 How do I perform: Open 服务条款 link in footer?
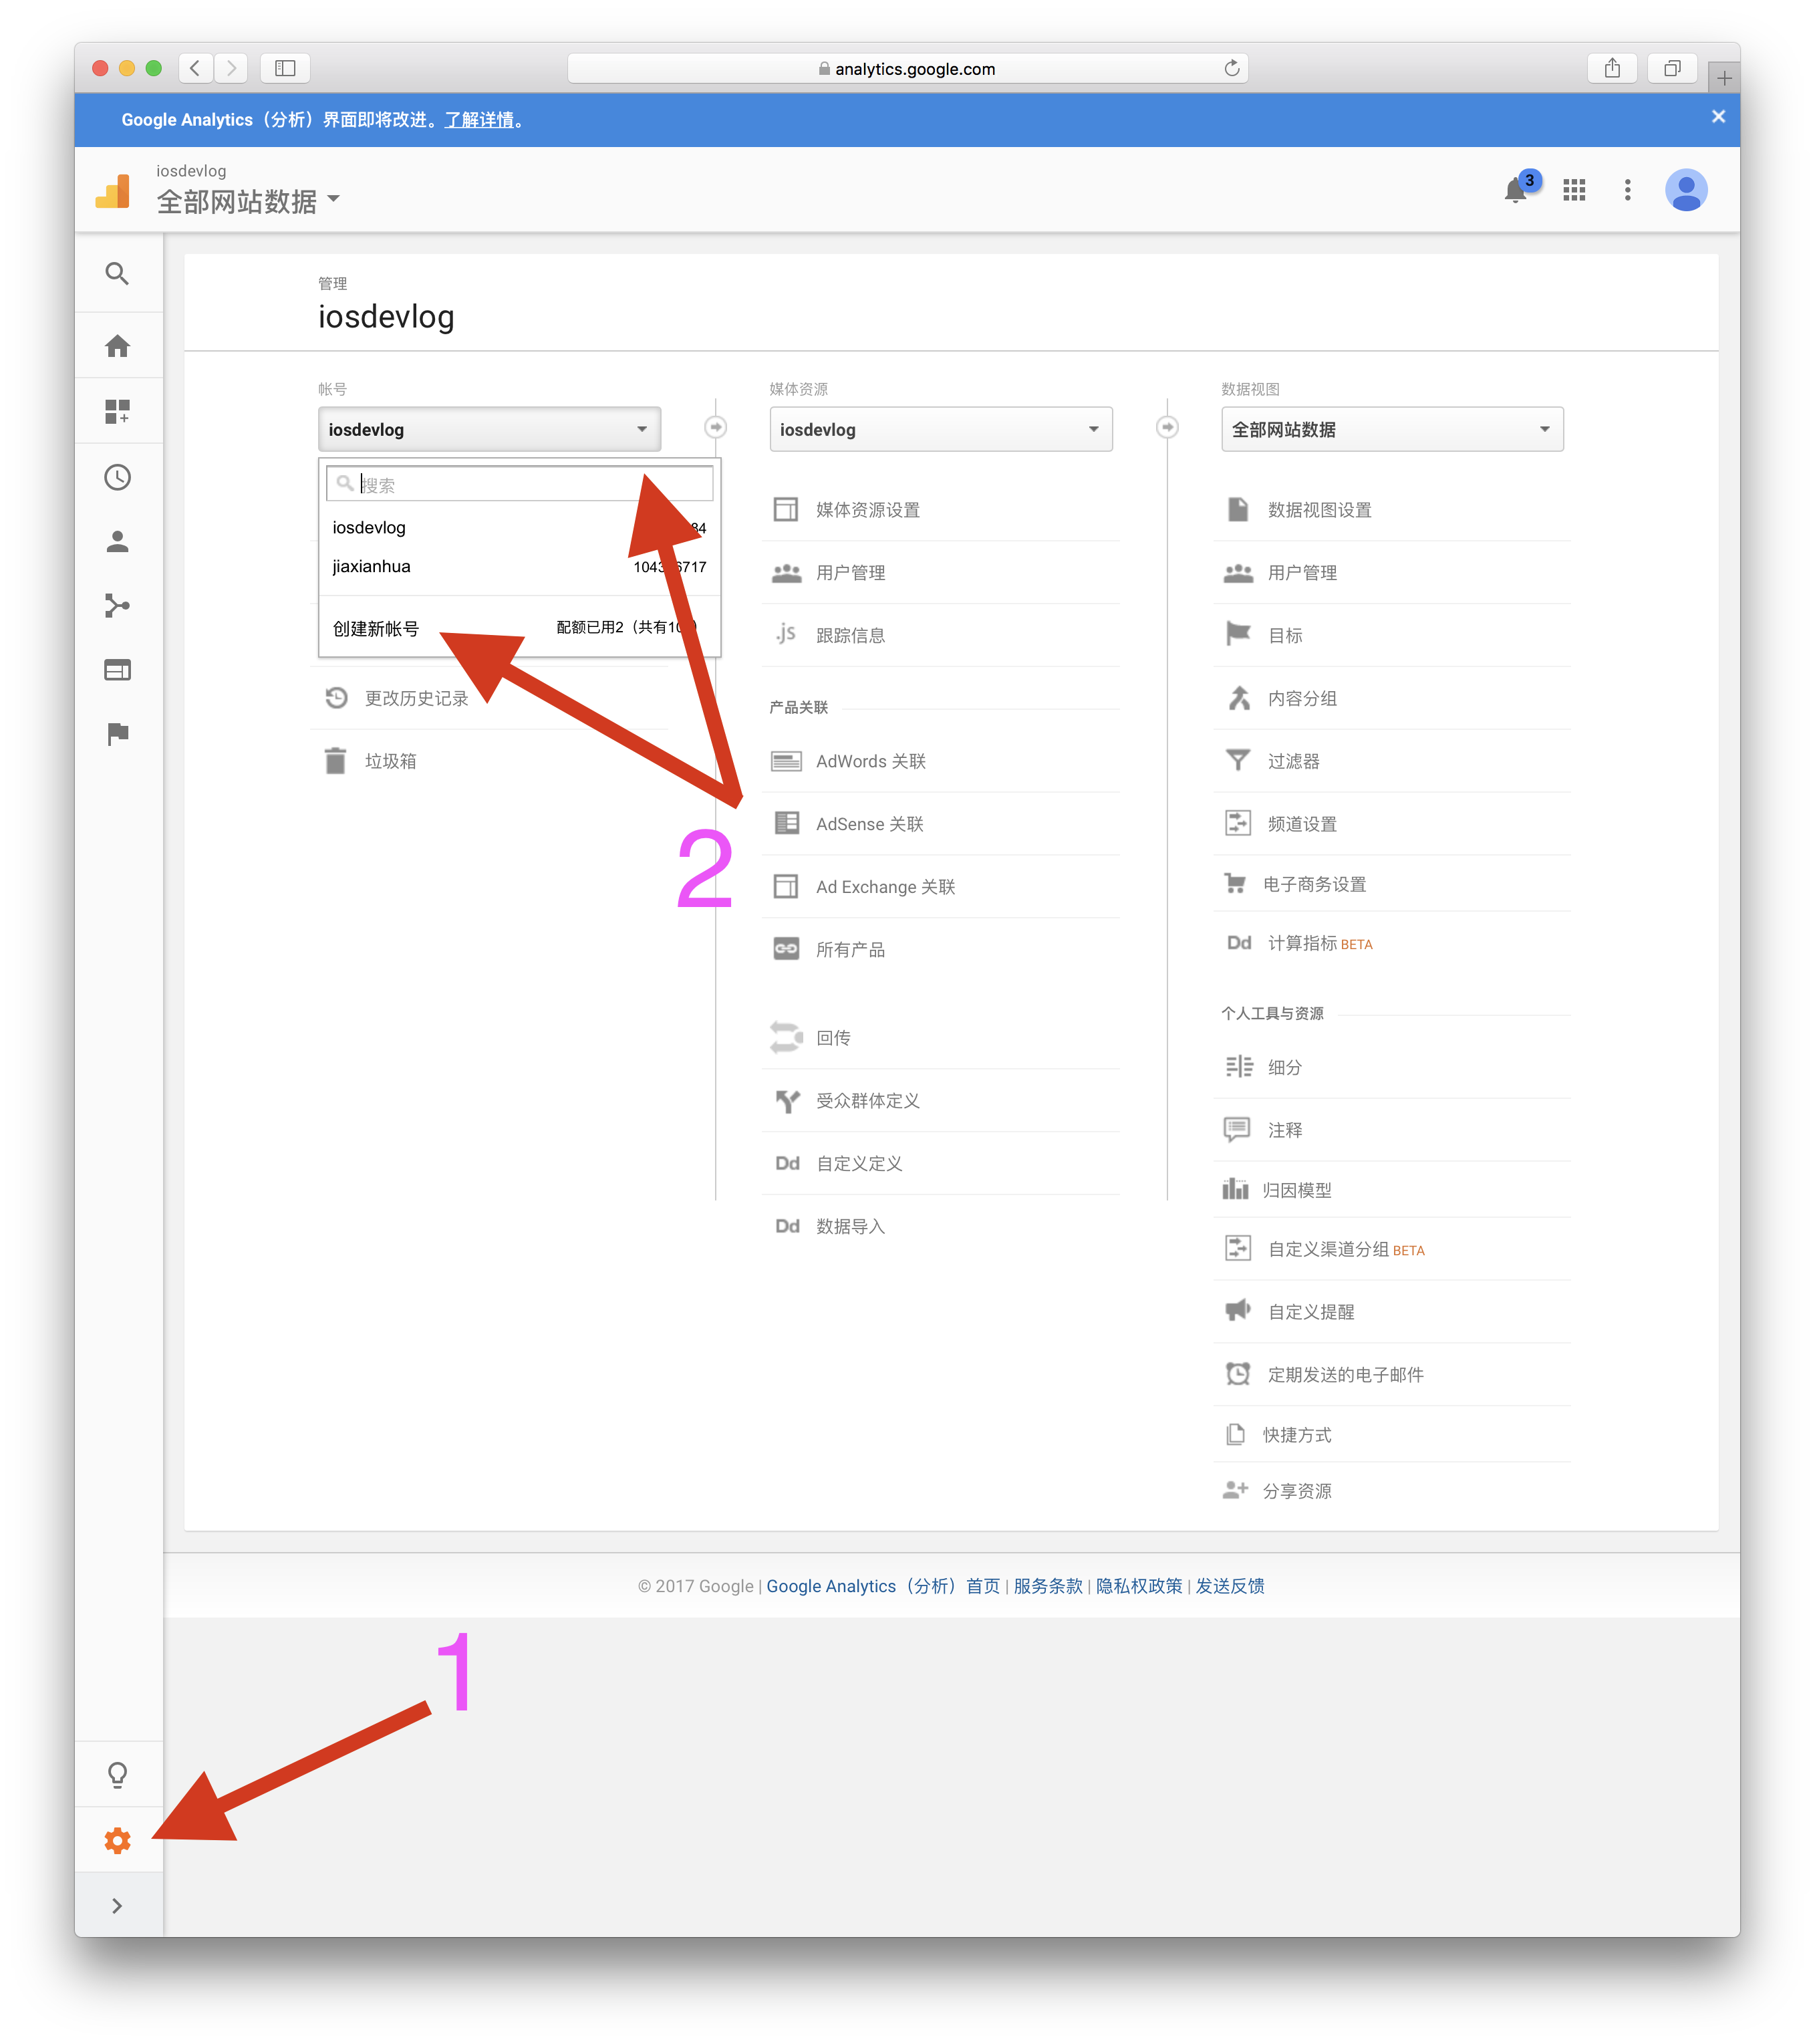[1047, 1586]
